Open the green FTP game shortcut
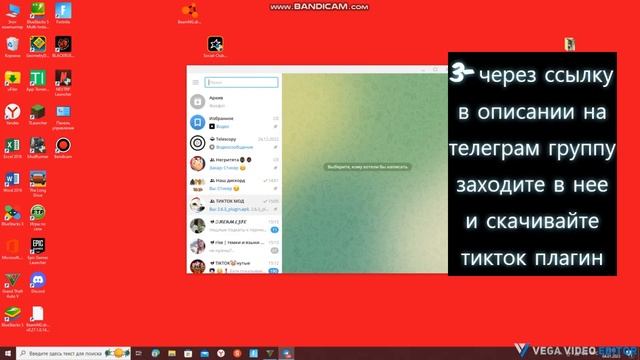Viewport: 640px width, 360px height. tap(38, 218)
